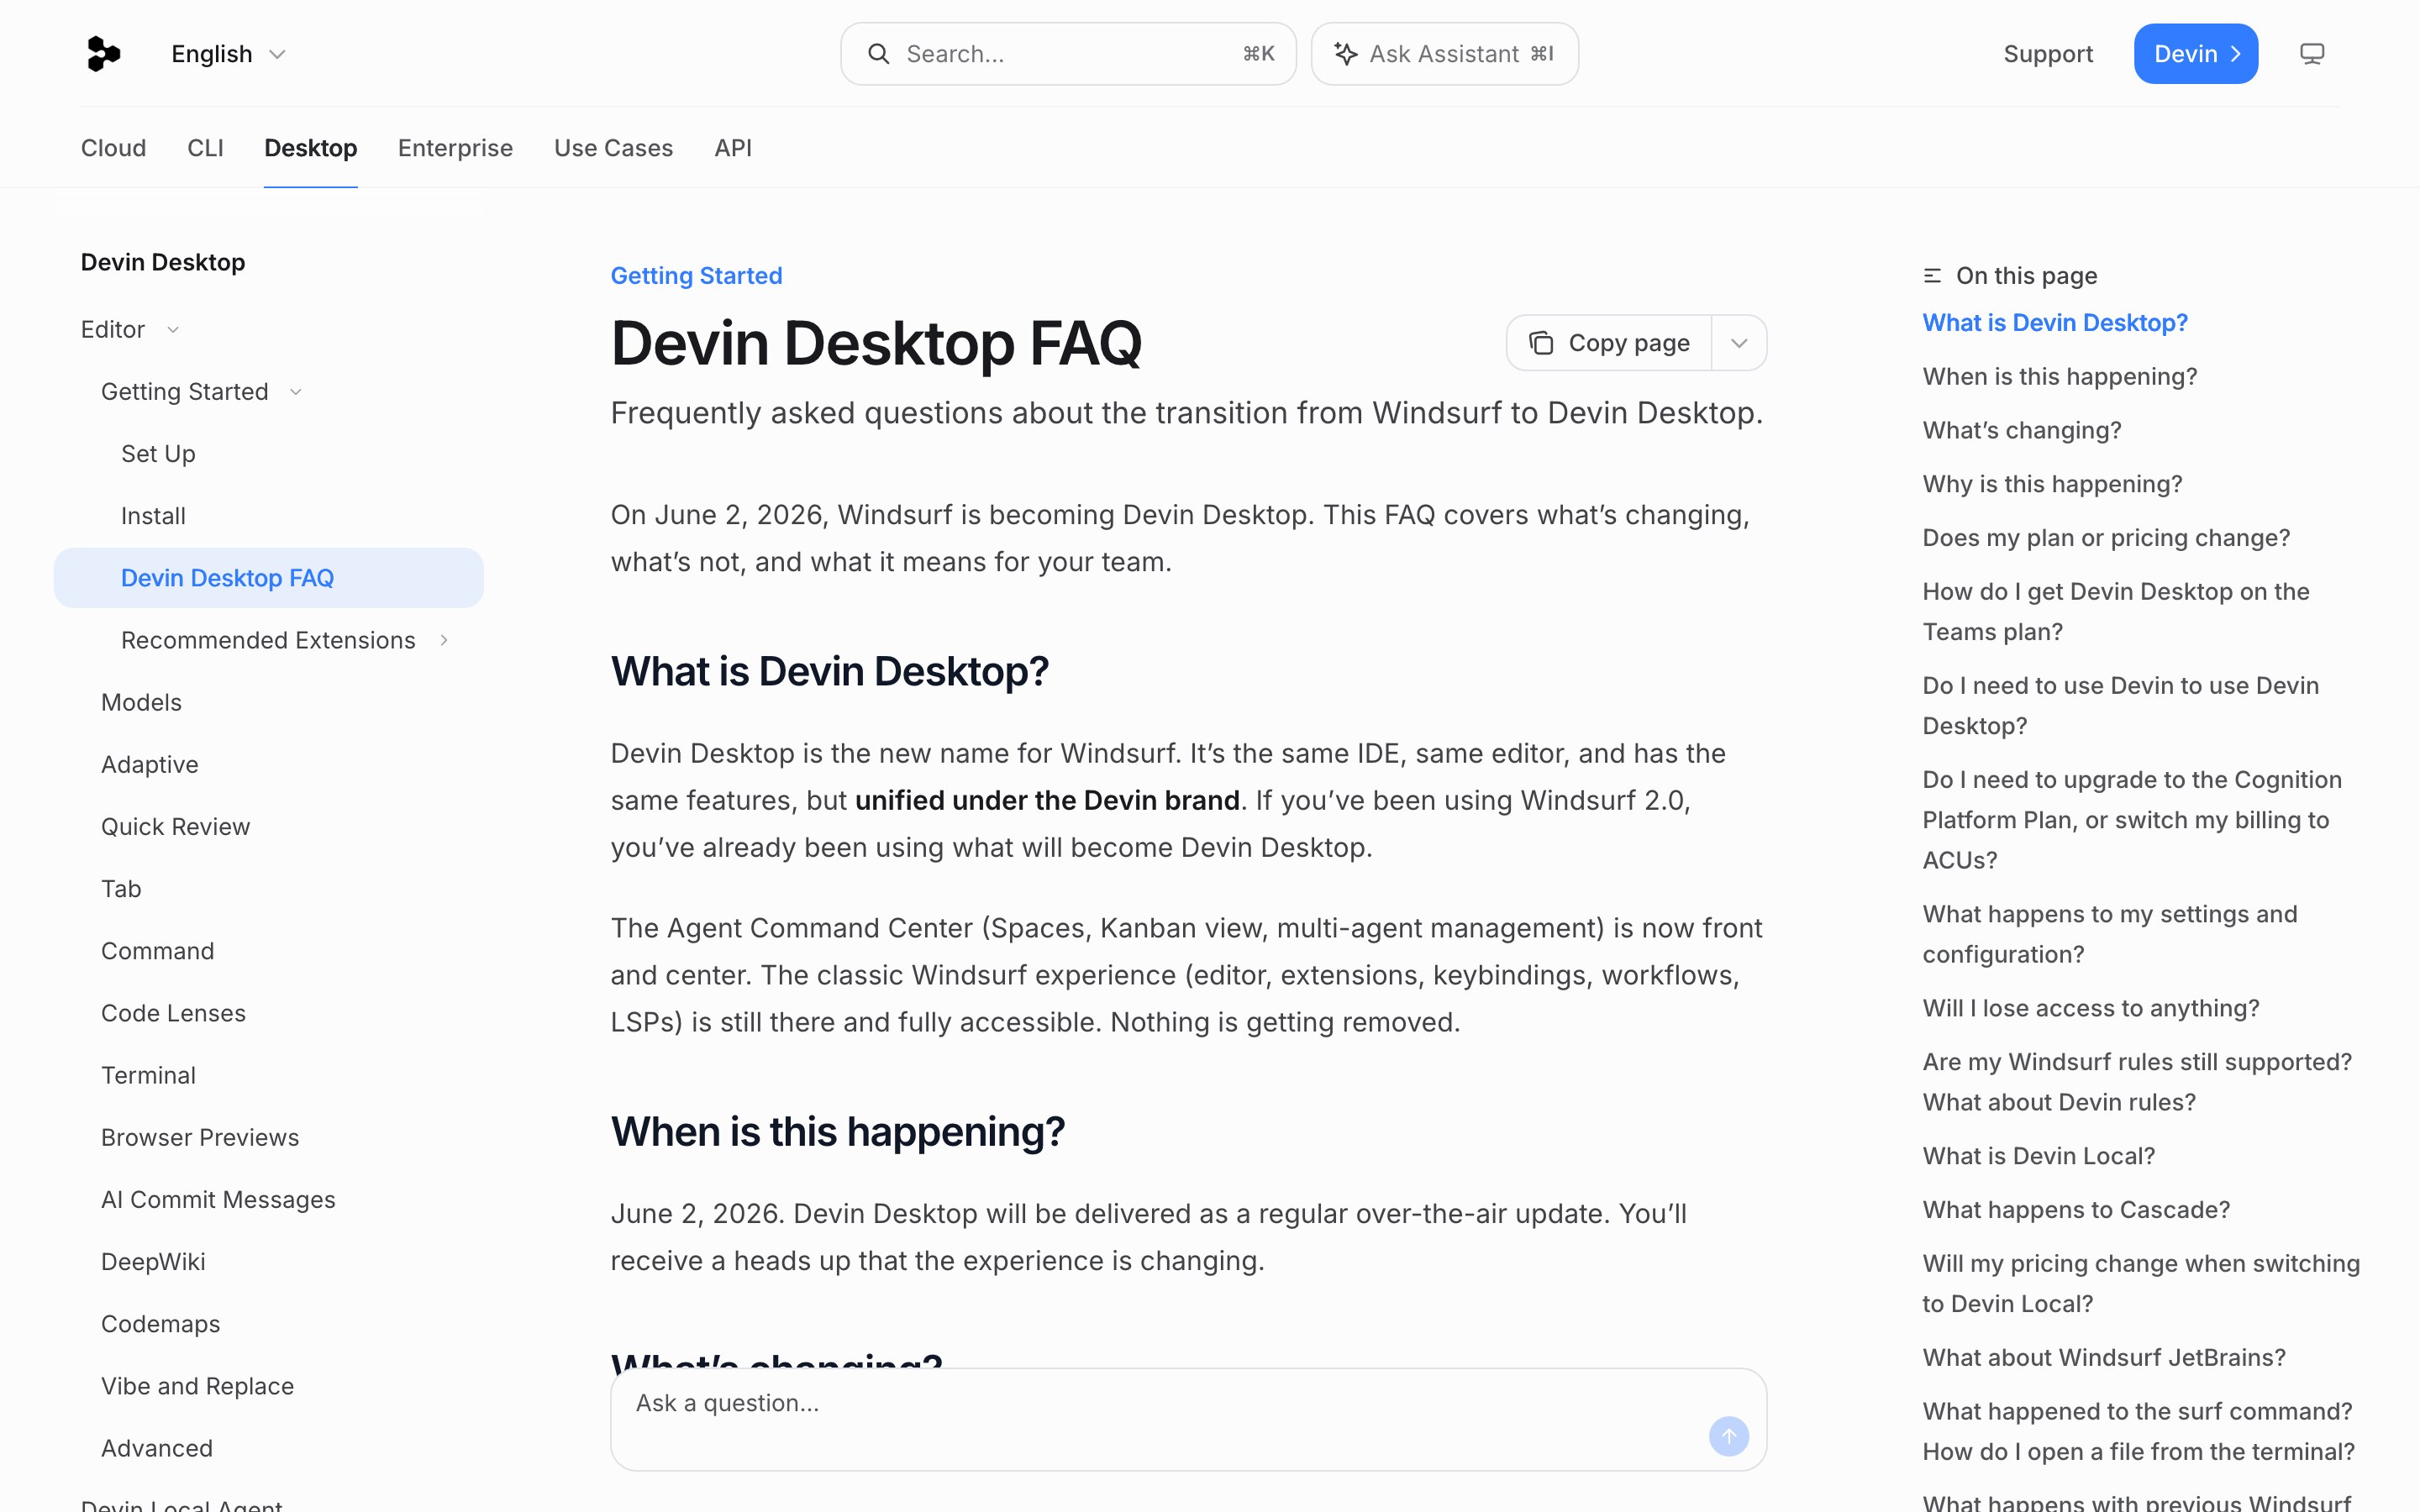The image size is (2420, 1512).
Task: Click the search magnifier icon
Action: point(878,54)
